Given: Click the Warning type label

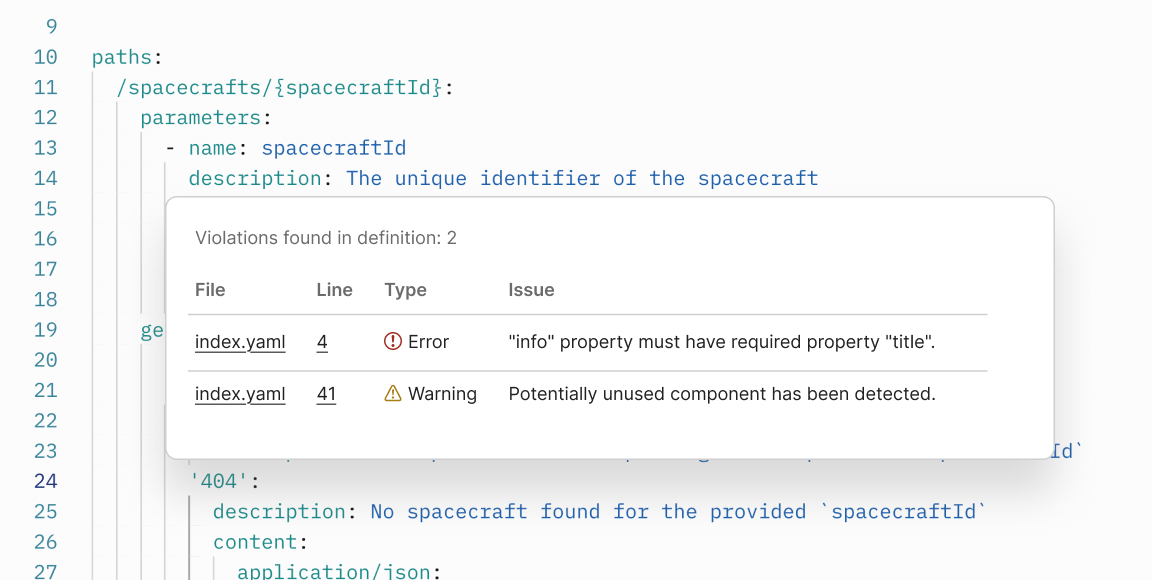Looking at the screenshot, I should pyautogui.click(x=442, y=394).
